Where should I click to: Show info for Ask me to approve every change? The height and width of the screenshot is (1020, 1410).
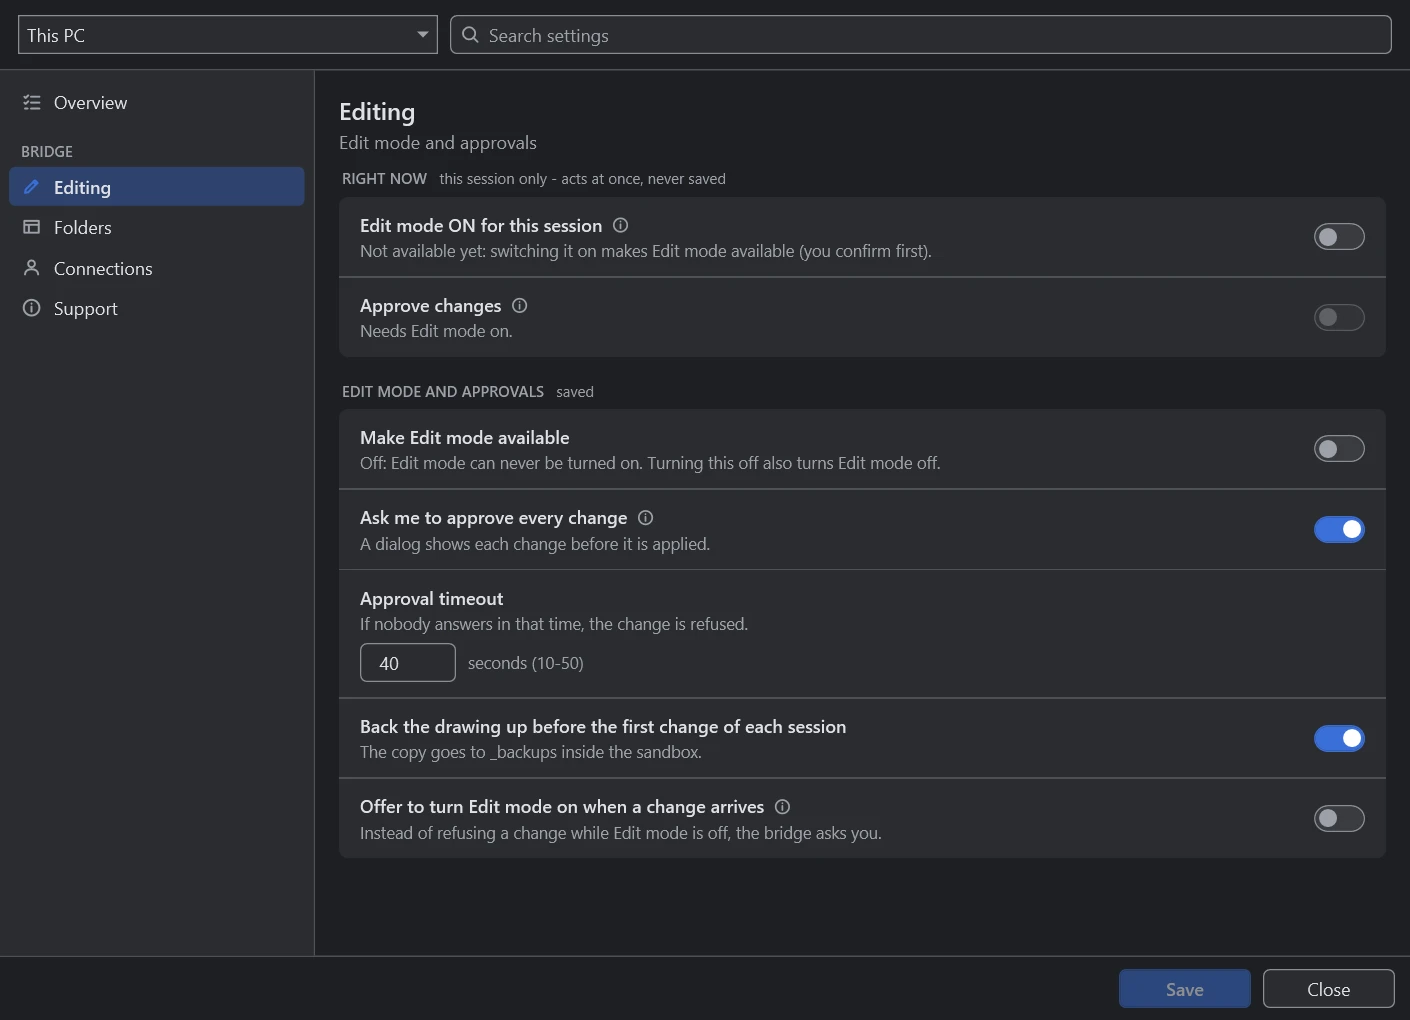[646, 517]
